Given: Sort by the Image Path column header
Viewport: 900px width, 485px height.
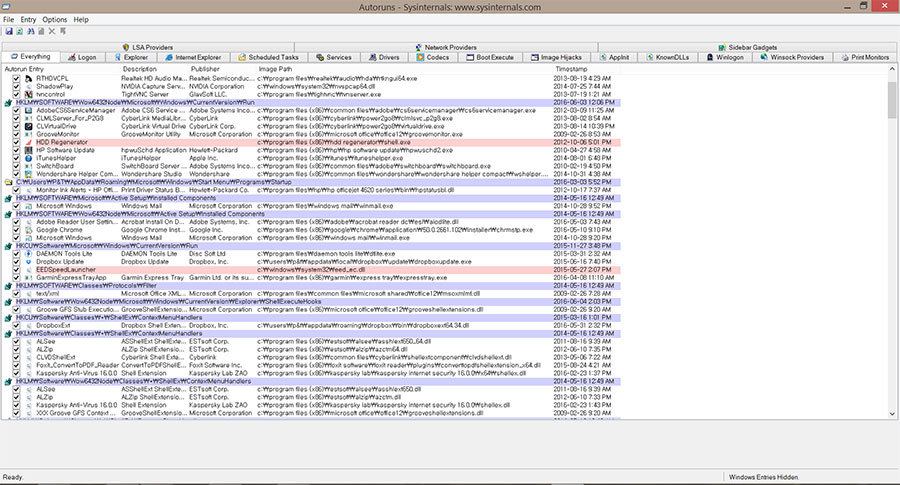Looking at the screenshot, I should click(x=404, y=69).
